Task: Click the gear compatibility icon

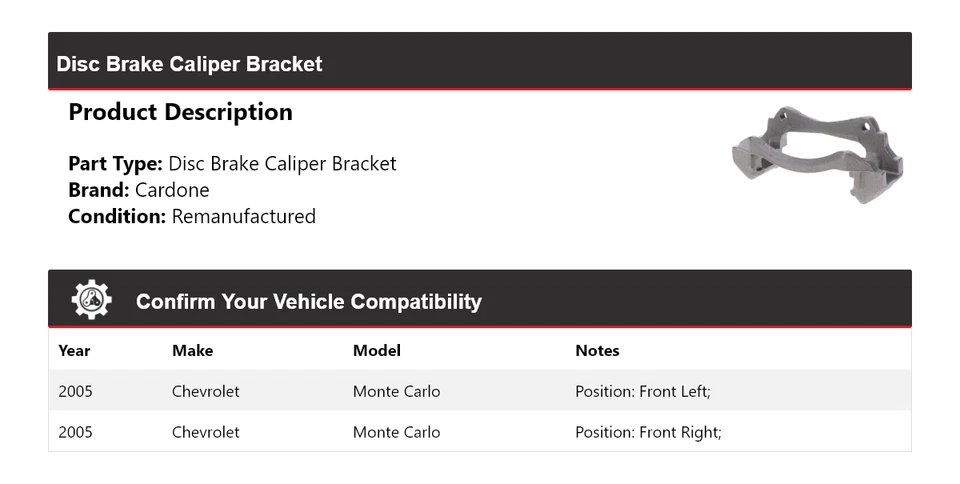Action: pyautogui.click(x=91, y=300)
